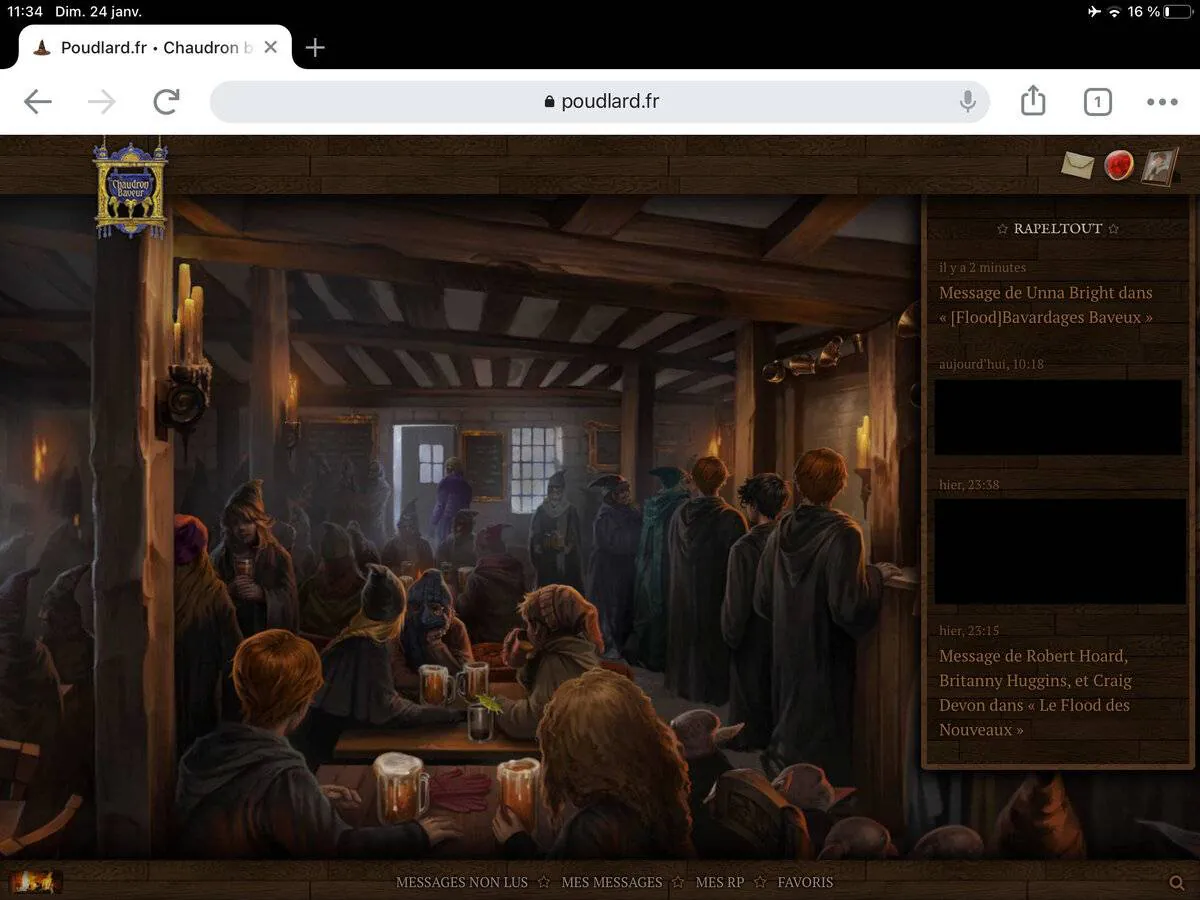Open the browser three-dot menu
The width and height of the screenshot is (1200, 900).
click(x=1162, y=101)
